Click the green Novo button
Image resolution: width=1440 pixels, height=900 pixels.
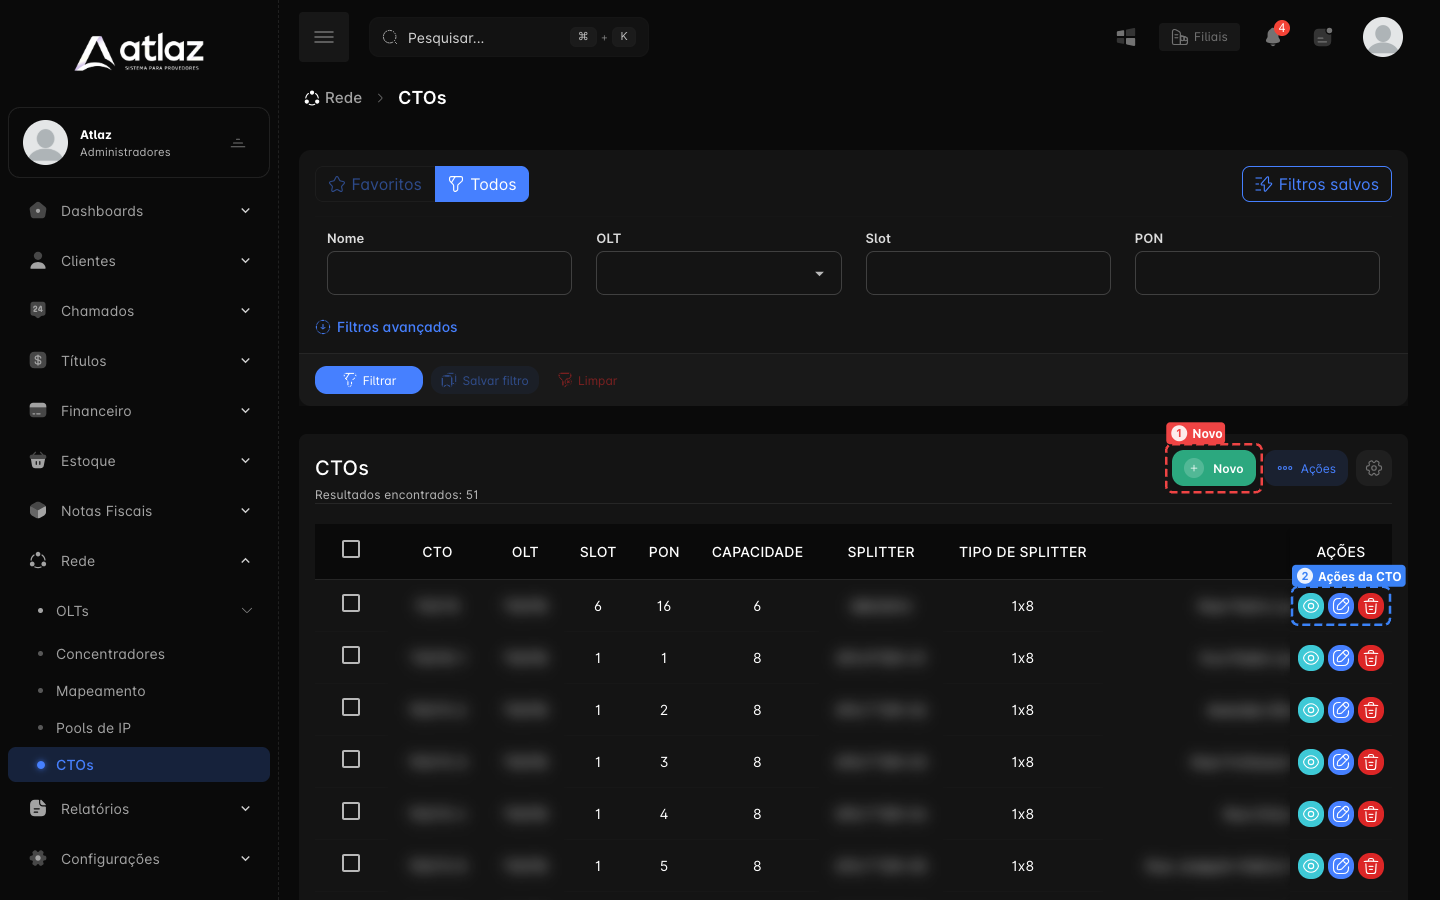[1214, 468]
